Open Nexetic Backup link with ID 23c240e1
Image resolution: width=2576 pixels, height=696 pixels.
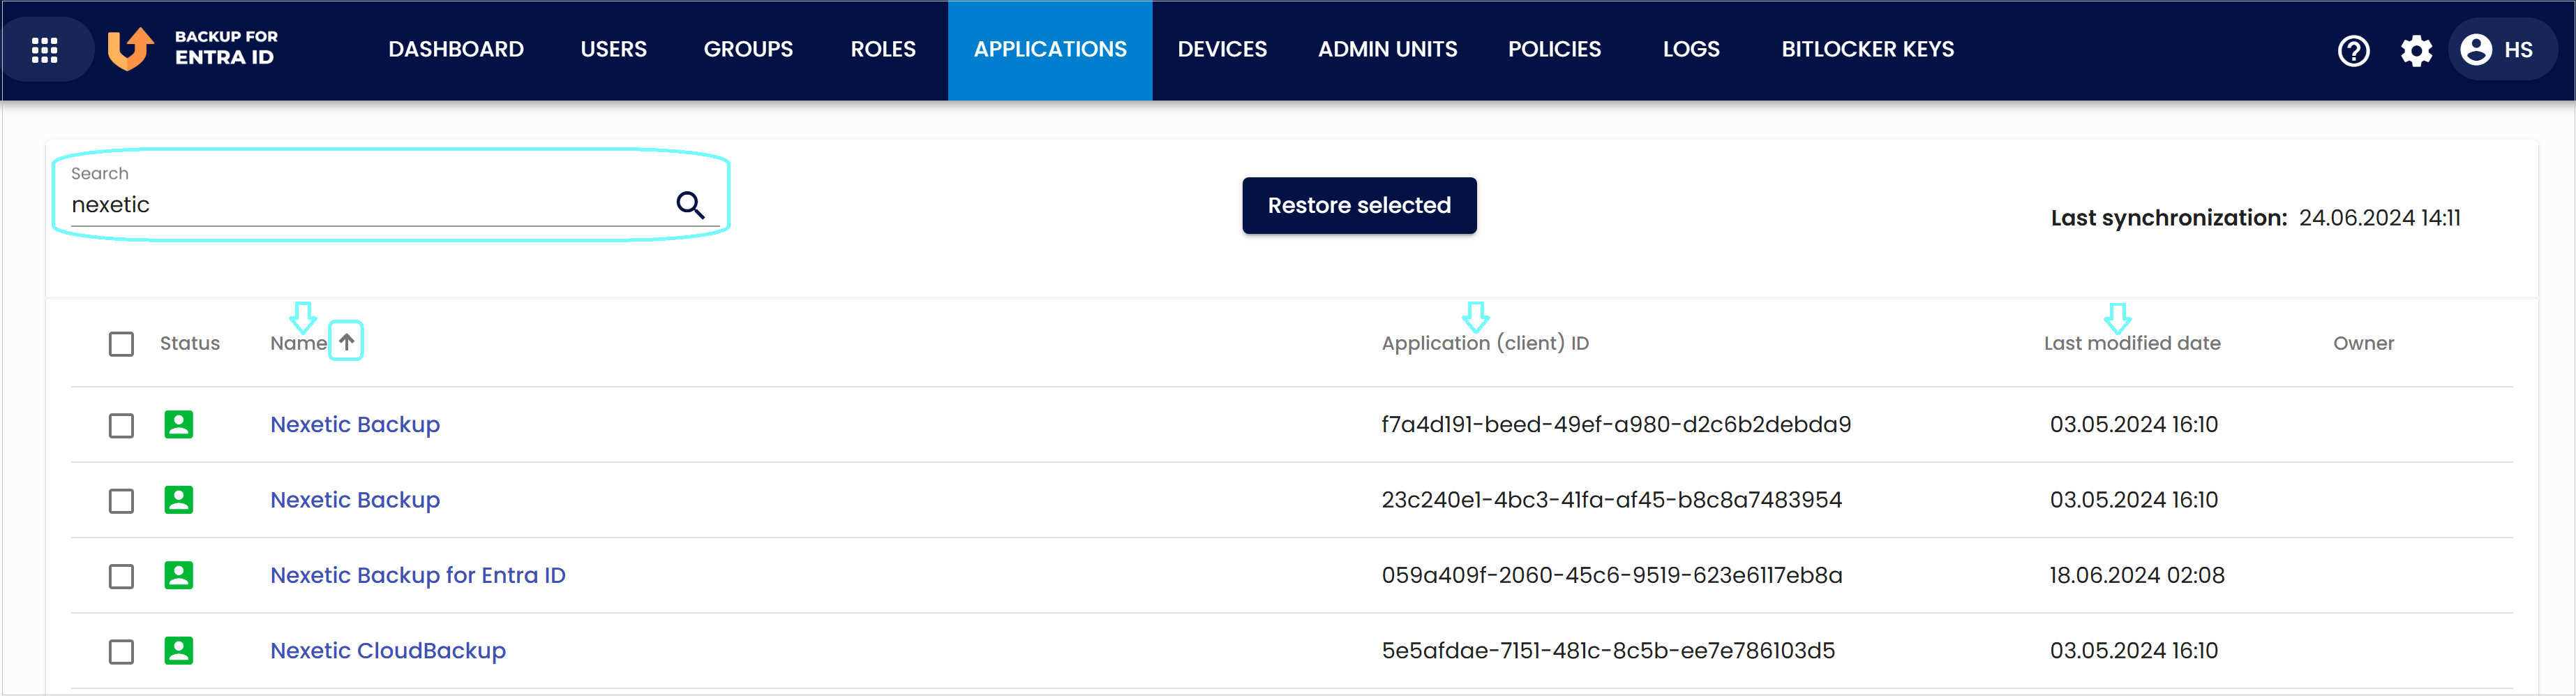[x=355, y=499]
